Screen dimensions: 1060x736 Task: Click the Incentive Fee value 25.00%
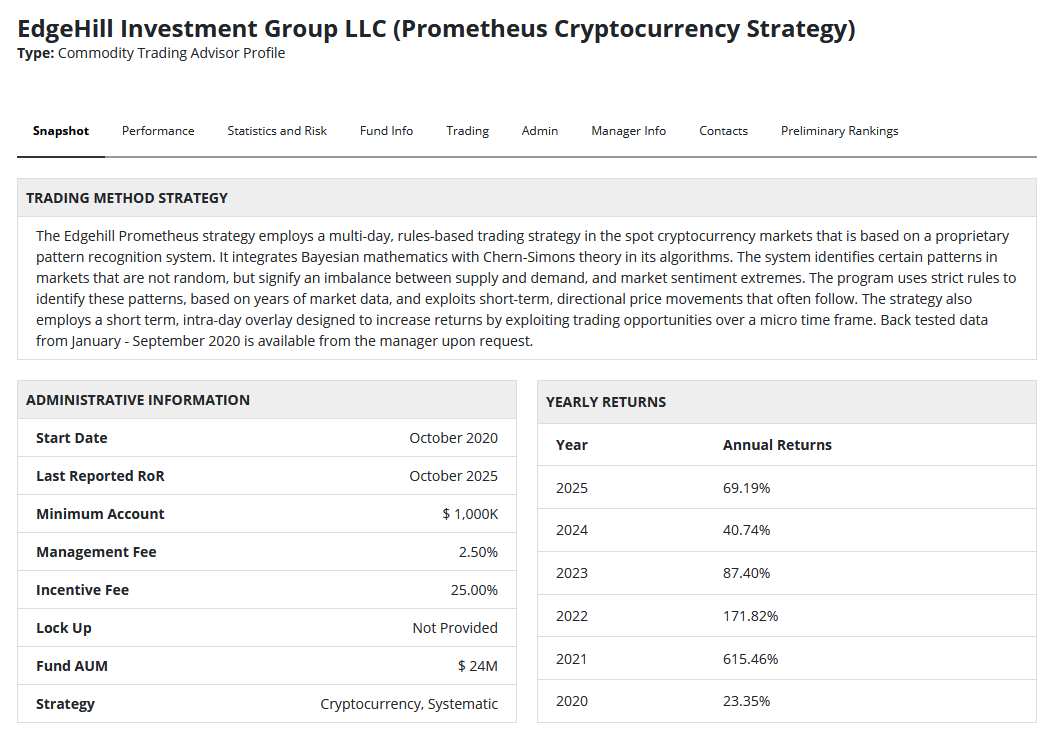[x=474, y=590]
